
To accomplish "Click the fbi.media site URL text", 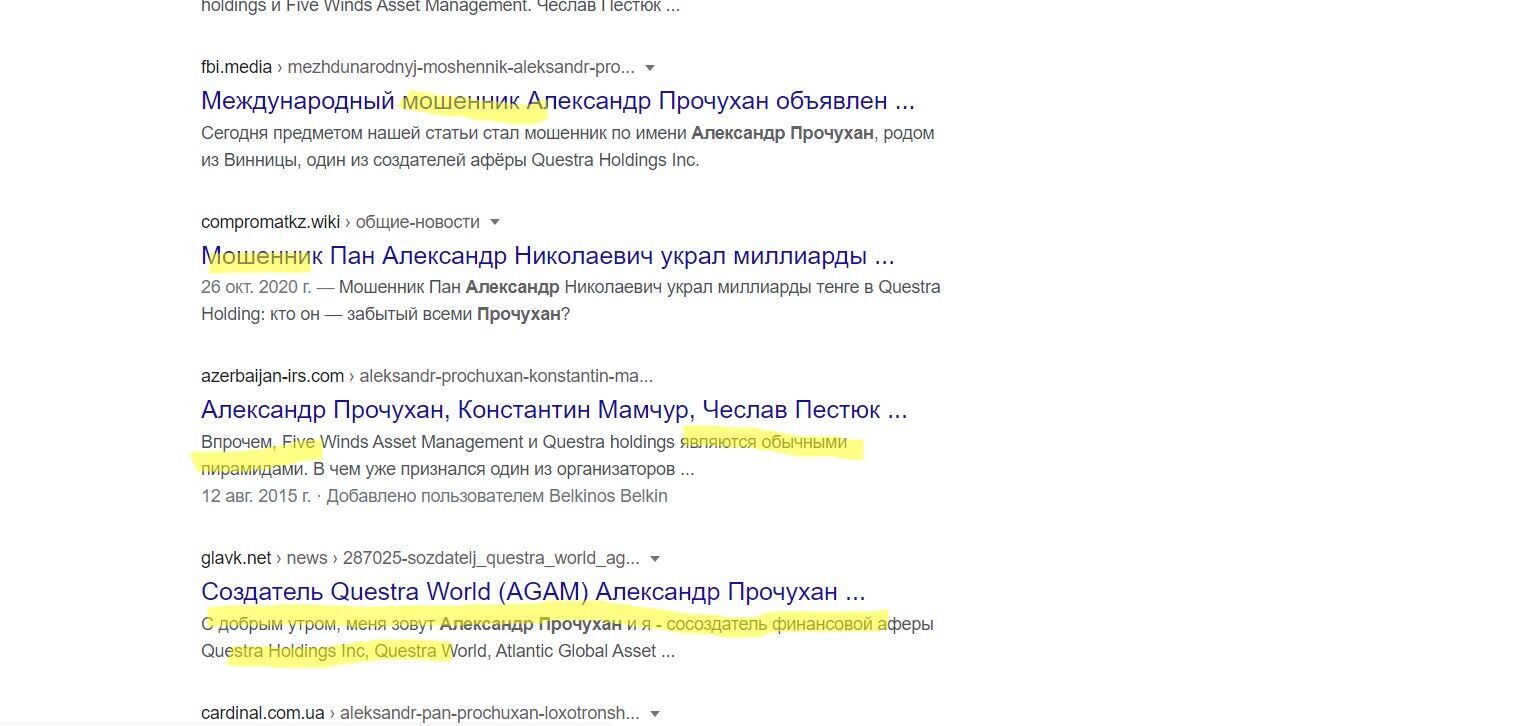I will click(236, 67).
